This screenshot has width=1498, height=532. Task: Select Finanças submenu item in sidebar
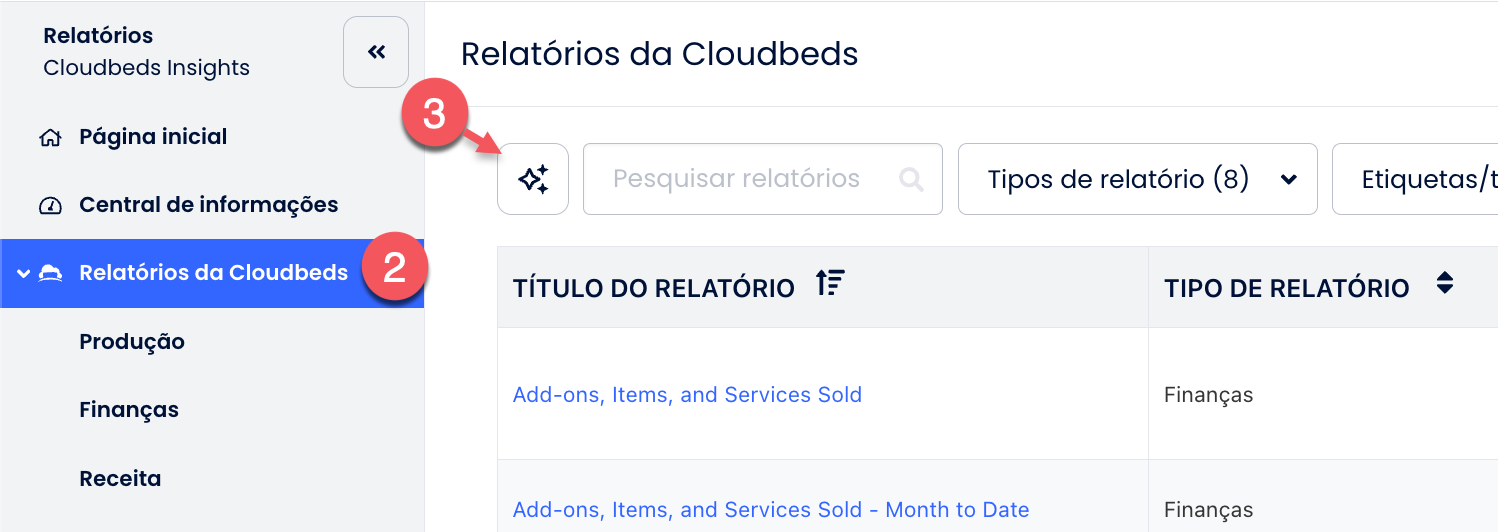[129, 410]
